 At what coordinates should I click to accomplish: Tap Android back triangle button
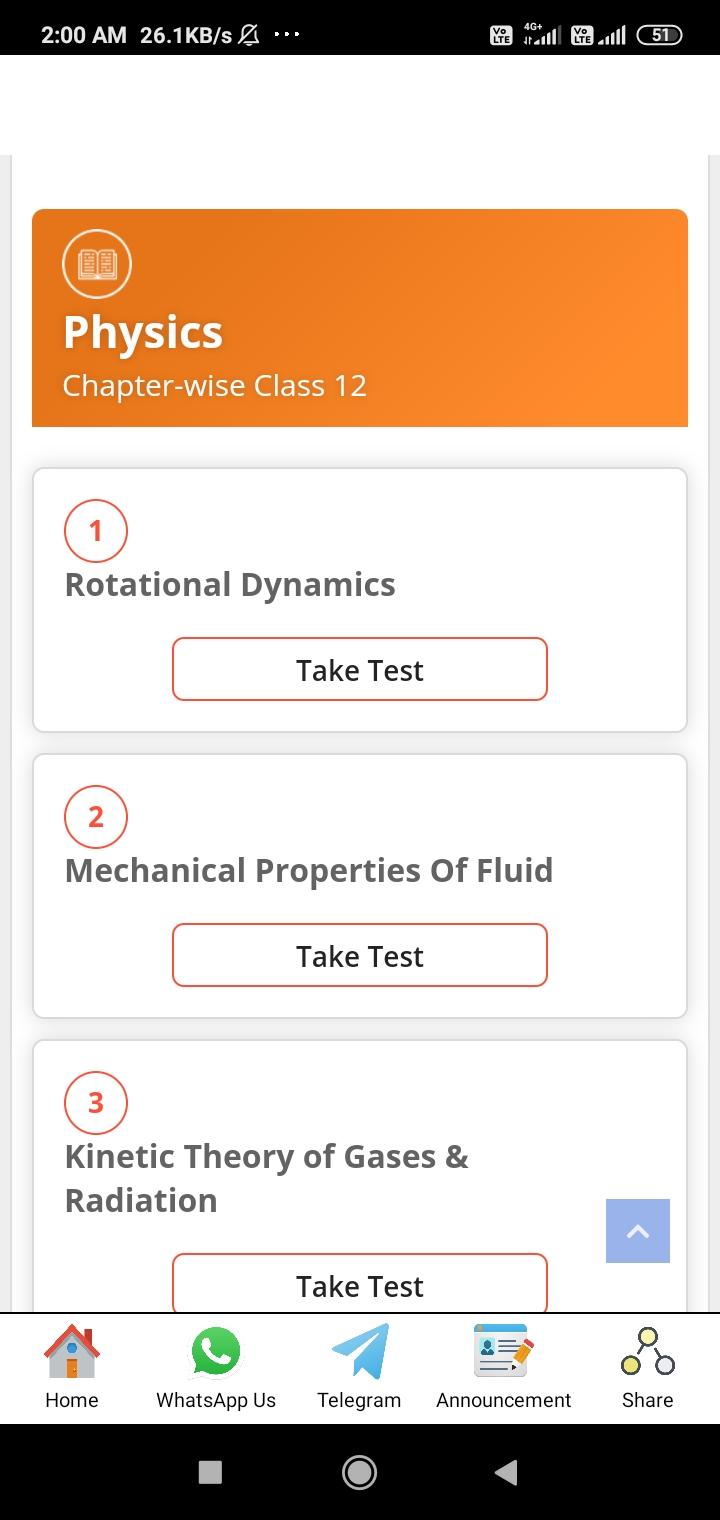(x=506, y=1472)
